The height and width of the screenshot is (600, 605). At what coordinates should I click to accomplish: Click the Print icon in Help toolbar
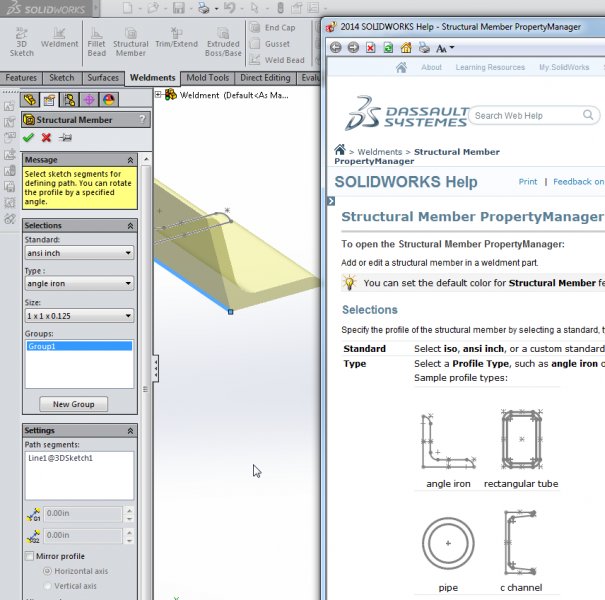click(424, 48)
